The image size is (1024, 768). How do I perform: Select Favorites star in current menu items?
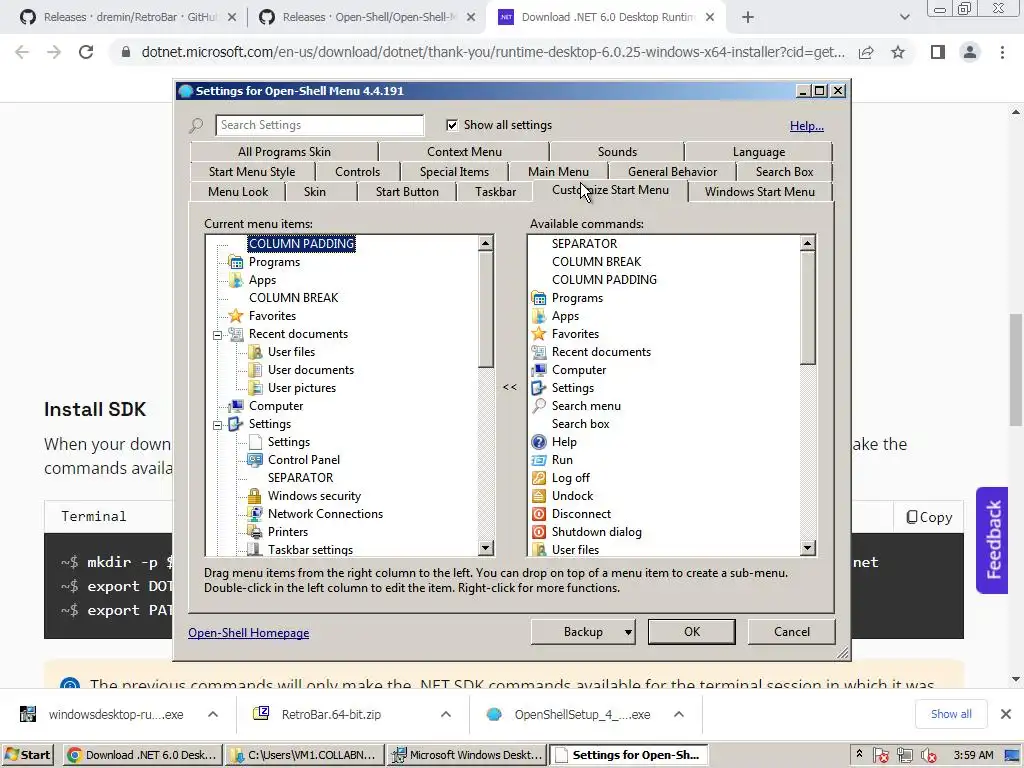point(236,316)
